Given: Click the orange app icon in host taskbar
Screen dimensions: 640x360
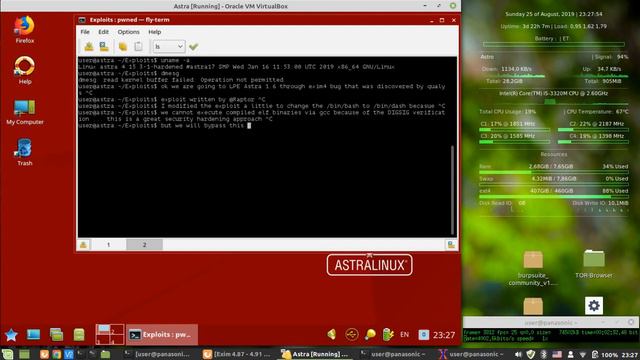Looking at the screenshot, I should click(x=44, y=354).
